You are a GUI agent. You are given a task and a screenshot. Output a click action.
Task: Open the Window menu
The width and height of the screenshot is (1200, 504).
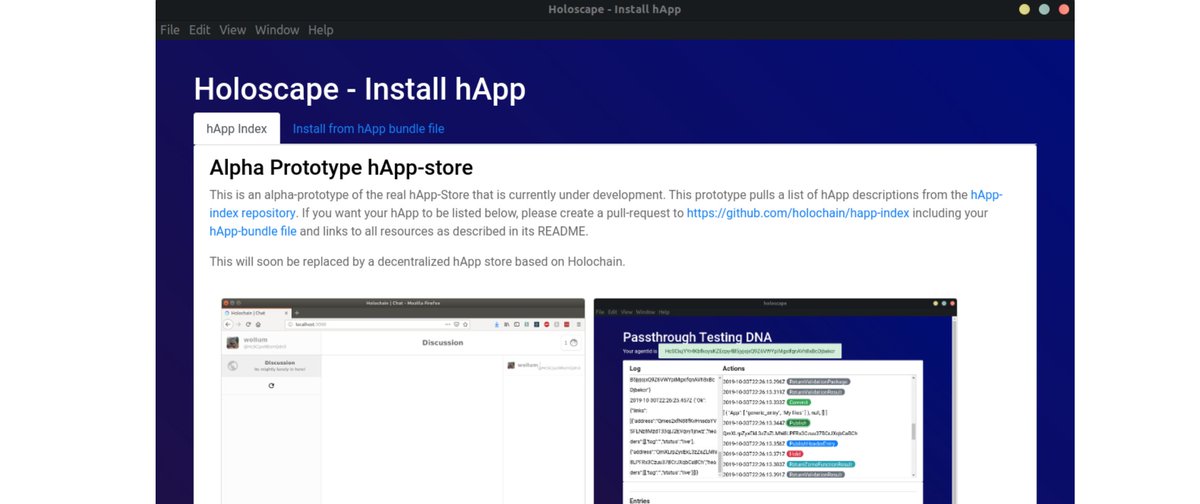coord(277,30)
